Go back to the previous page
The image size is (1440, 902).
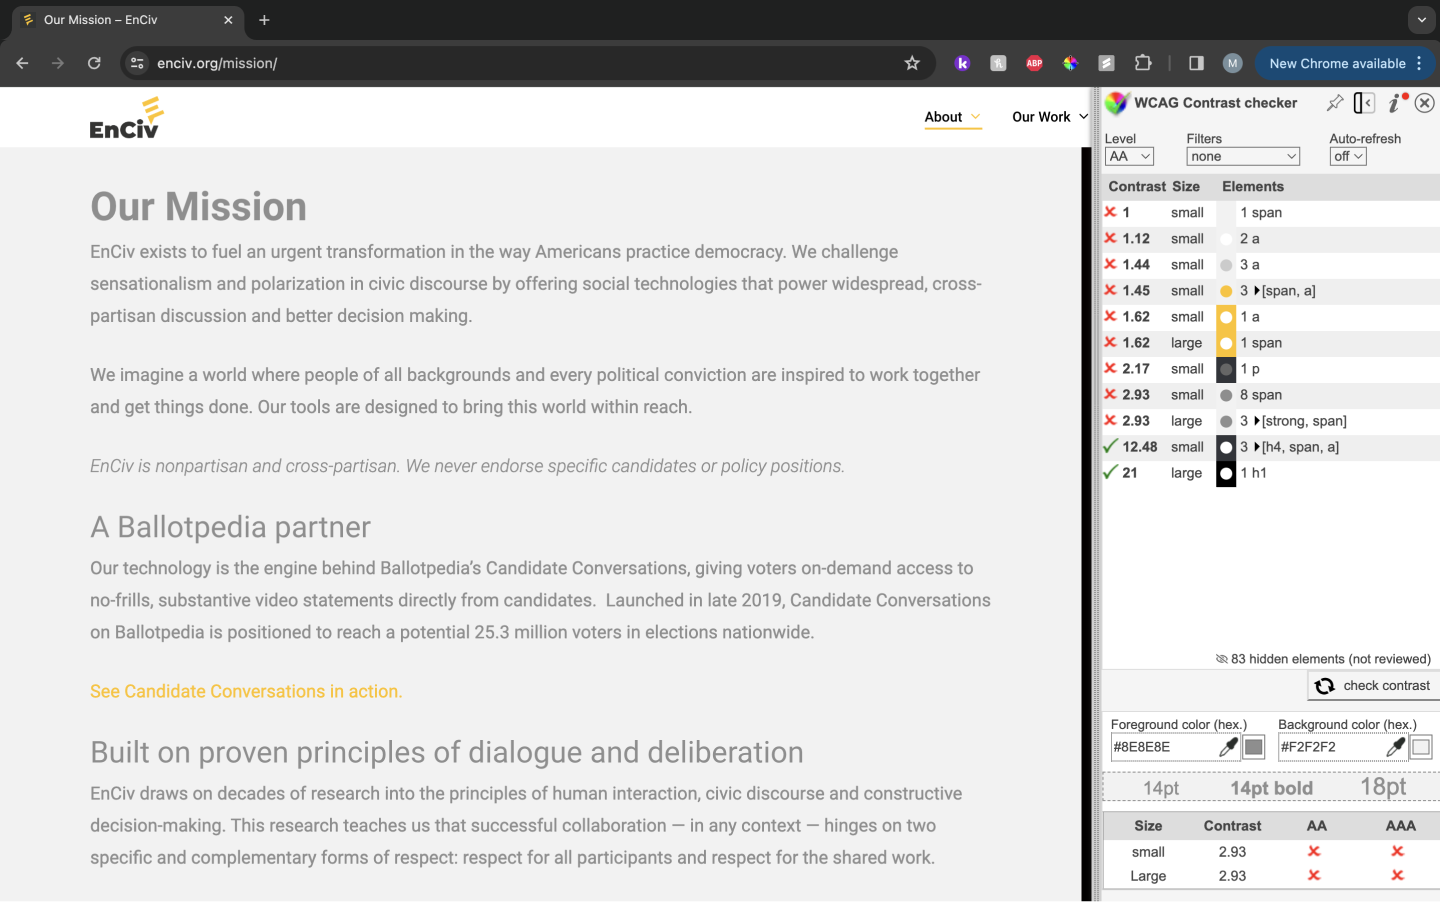coord(22,63)
